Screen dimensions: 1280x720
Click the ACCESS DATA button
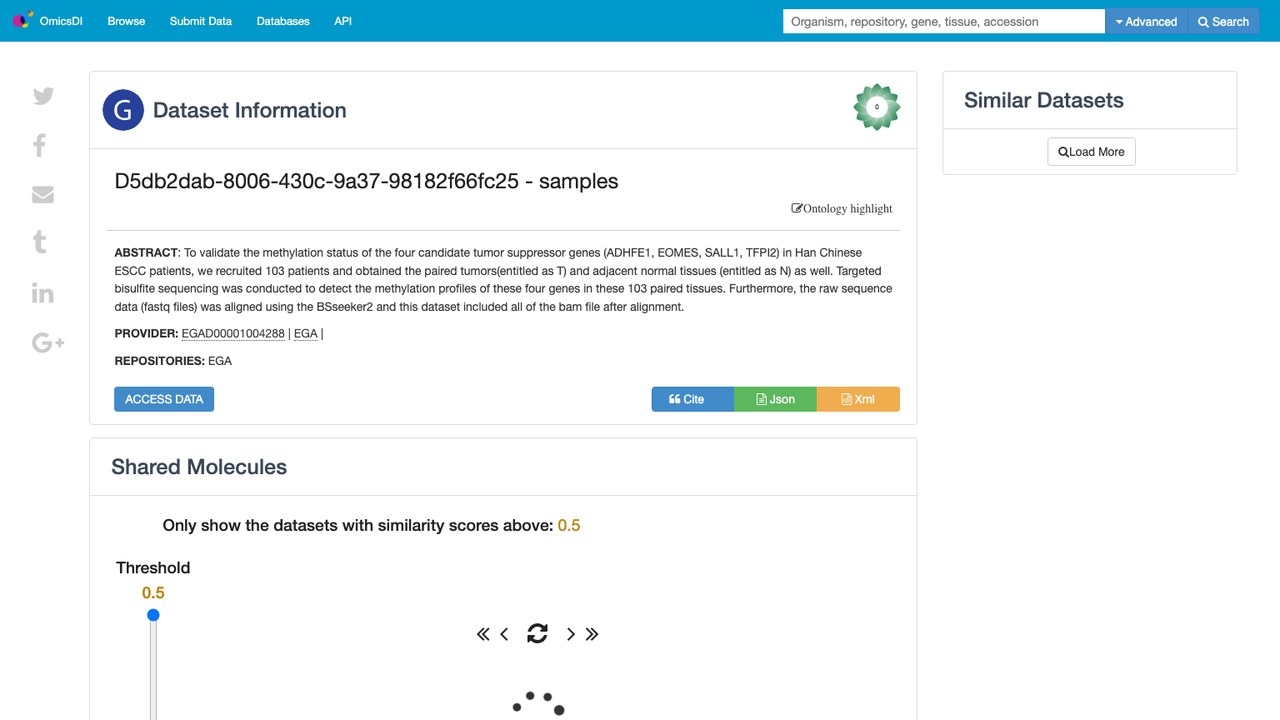pyautogui.click(x=164, y=399)
